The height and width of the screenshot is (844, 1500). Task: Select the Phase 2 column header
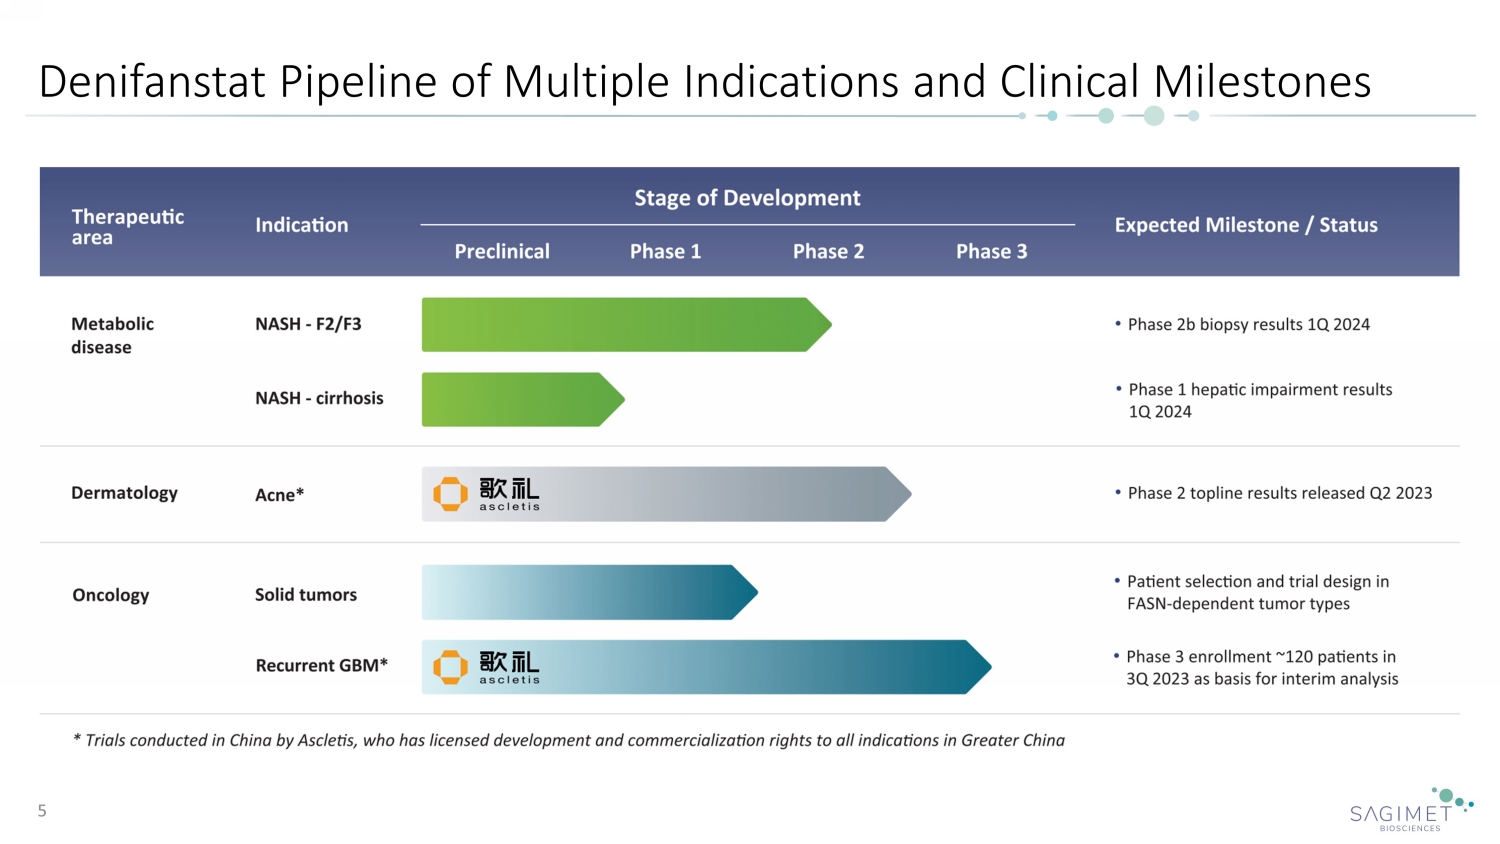click(828, 252)
